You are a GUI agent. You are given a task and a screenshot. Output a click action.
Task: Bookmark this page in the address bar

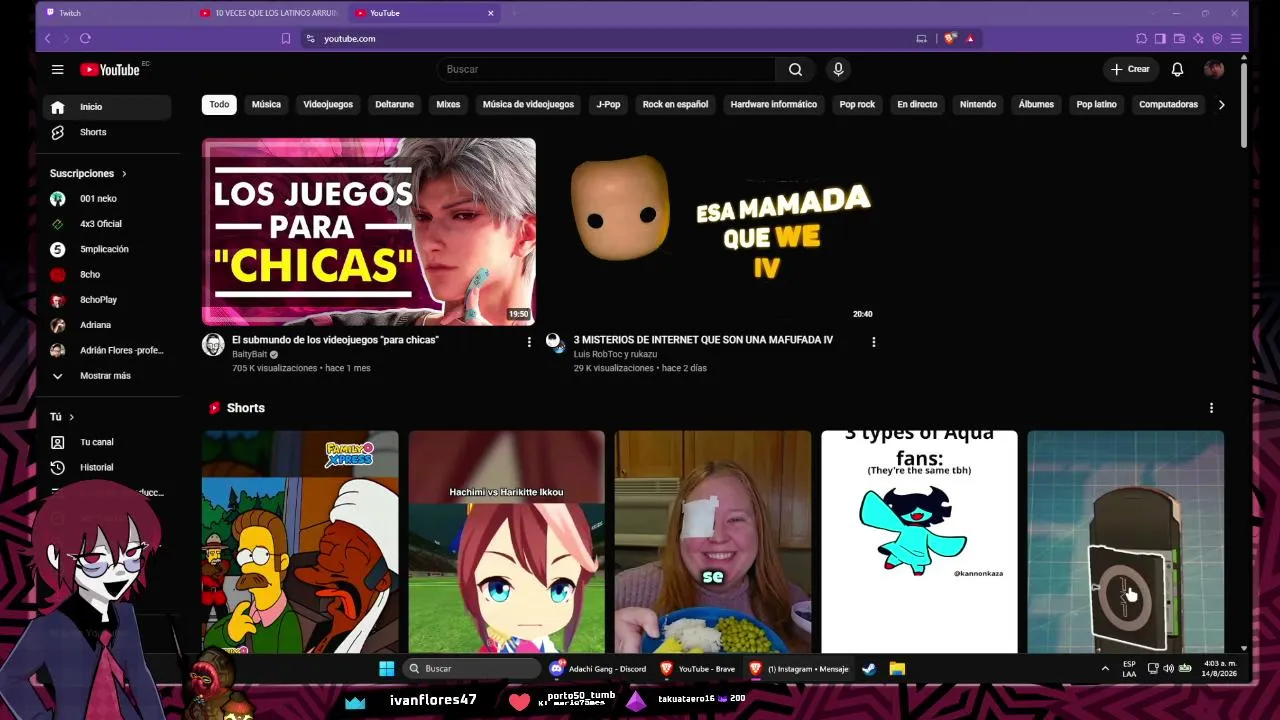[286, 38]
